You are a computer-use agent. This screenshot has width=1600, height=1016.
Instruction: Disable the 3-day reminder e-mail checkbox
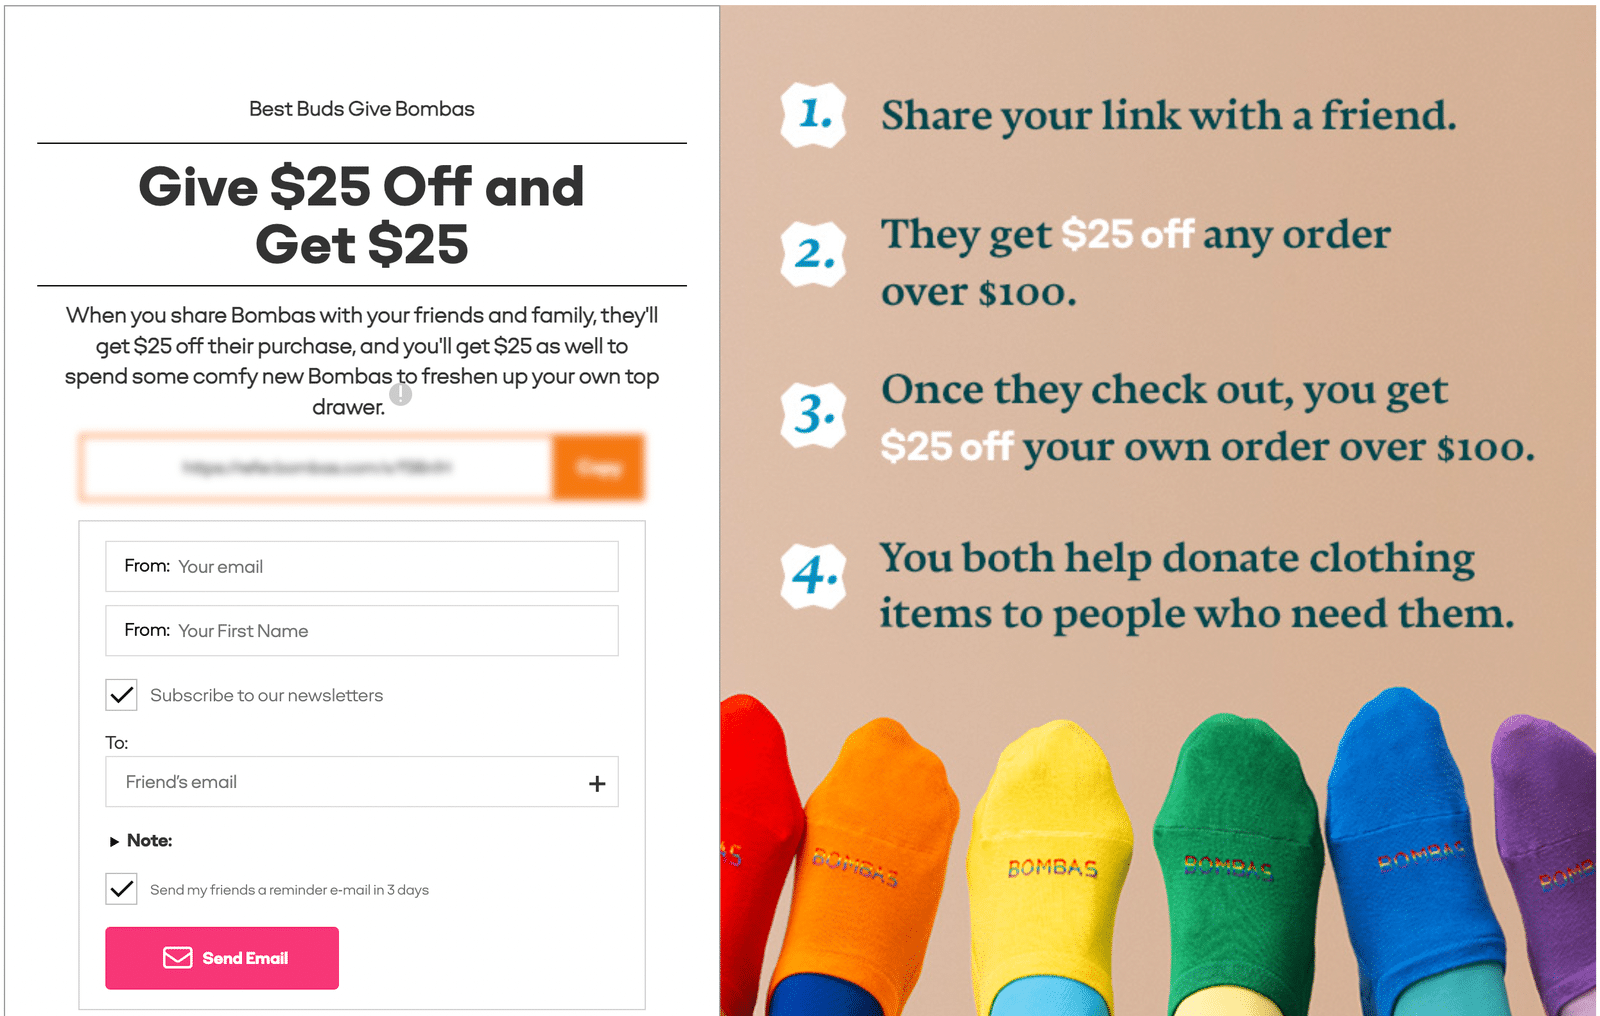click(x=120, y=888)
